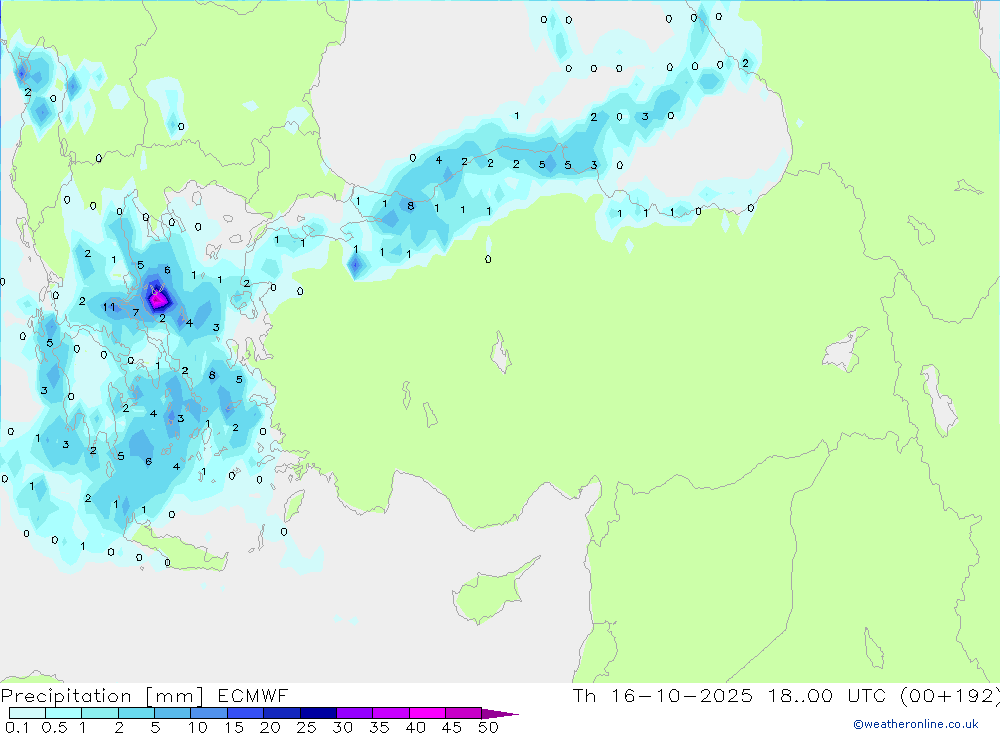Click the '[mm]' unit label
Viewport: 1000px width, 733px height.
pyautogui.click(x=175, y=696)
